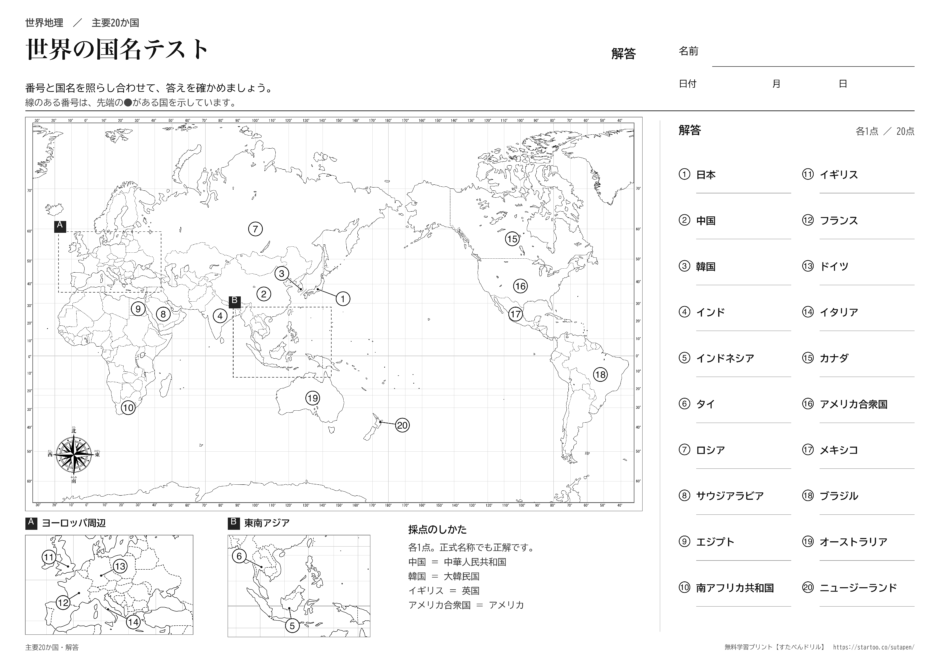Click the answer カナダ

click(x=834, y=359)
